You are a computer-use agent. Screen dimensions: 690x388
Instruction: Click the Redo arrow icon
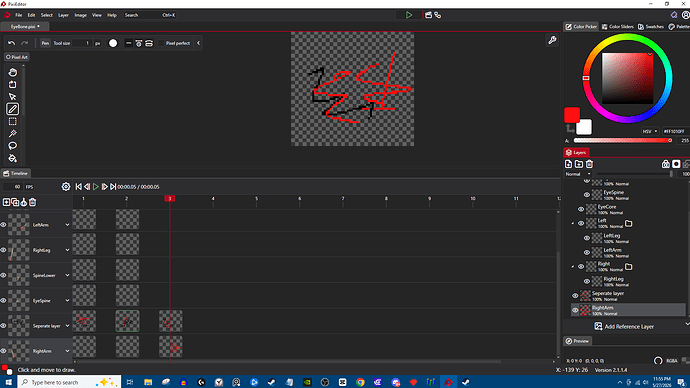(x=25, y=43)
